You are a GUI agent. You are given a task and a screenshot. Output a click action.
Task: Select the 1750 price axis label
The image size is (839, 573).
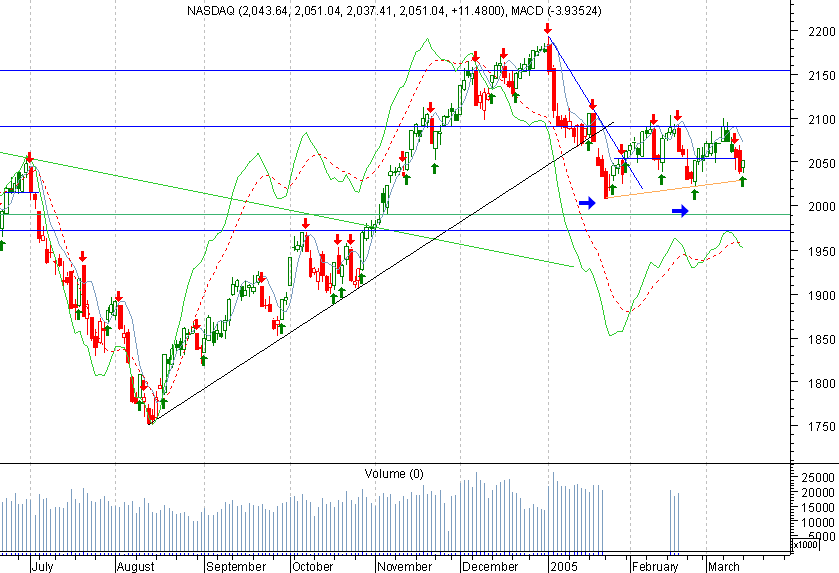coord(821,426)
